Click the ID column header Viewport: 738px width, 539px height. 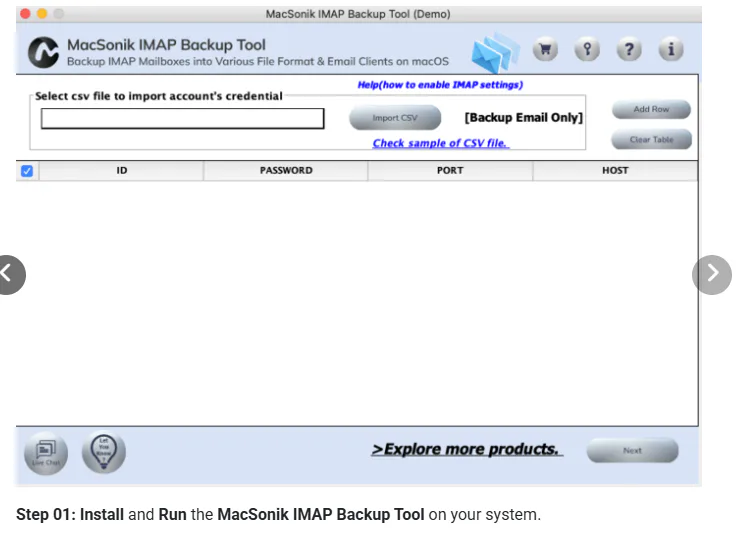click(x=121, y=170)
